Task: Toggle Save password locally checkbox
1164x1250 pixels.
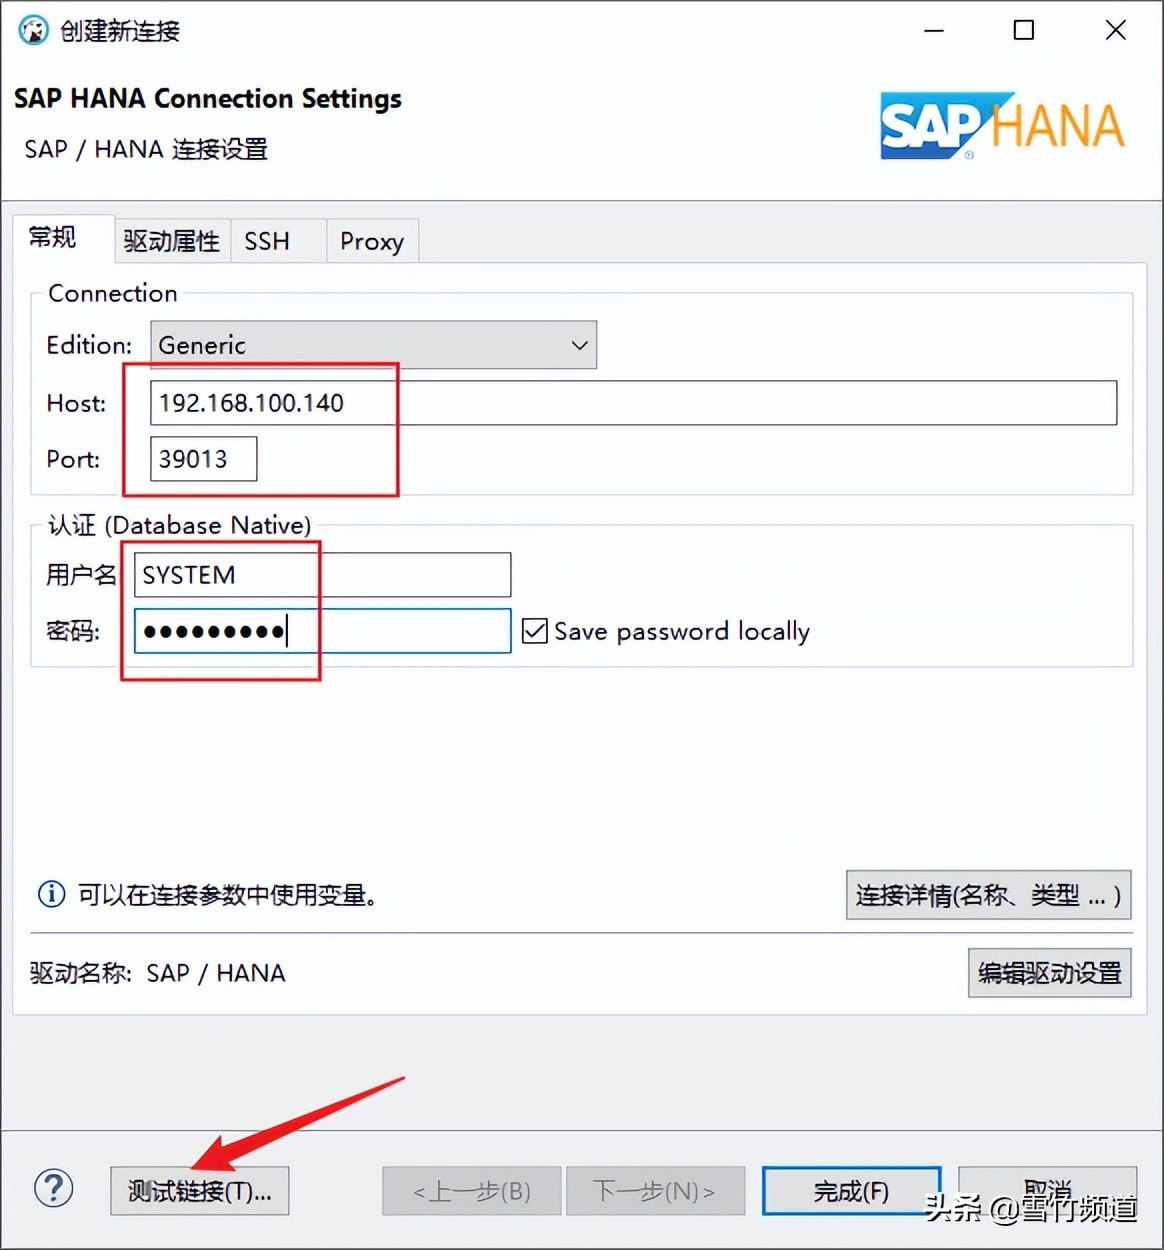Action: tap(535, 631)
